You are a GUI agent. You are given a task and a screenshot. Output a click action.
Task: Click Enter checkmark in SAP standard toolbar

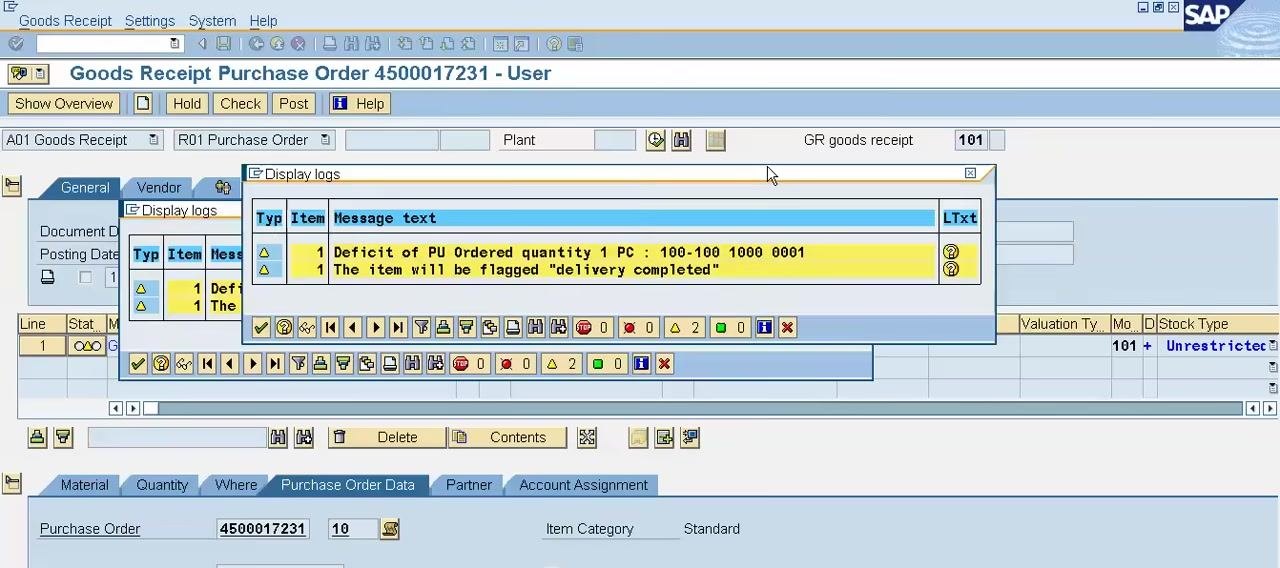coord(16,44)
